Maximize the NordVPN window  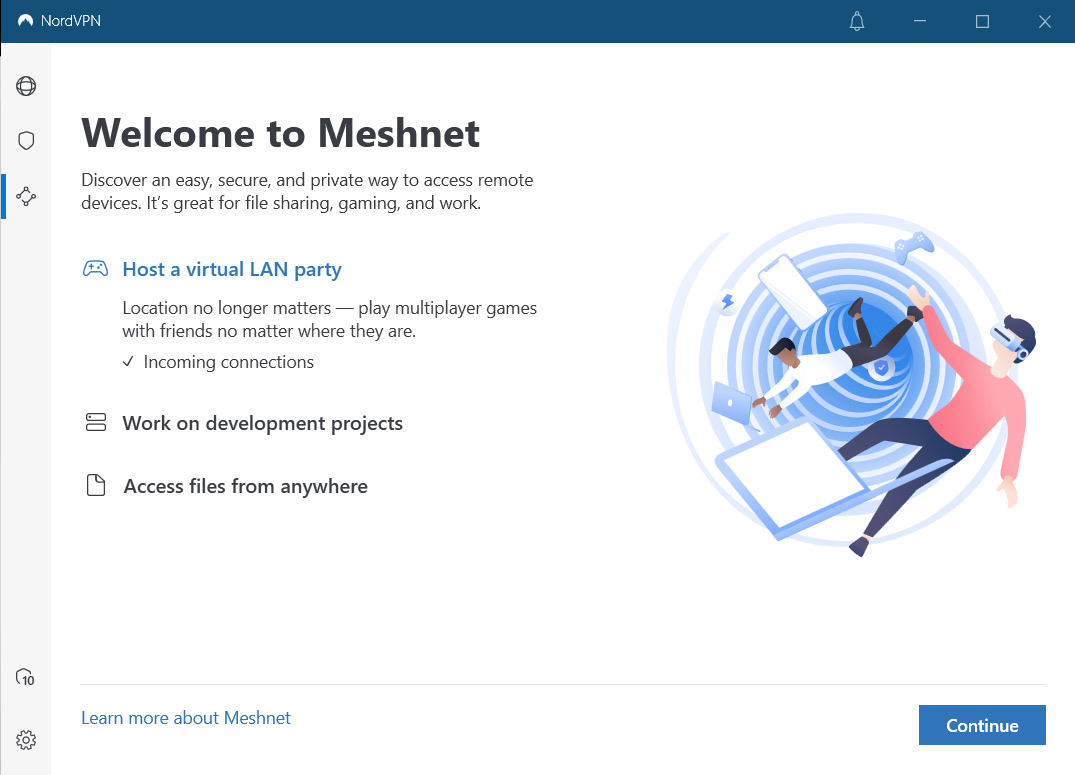pyautogui.click(x=982, y=21)
